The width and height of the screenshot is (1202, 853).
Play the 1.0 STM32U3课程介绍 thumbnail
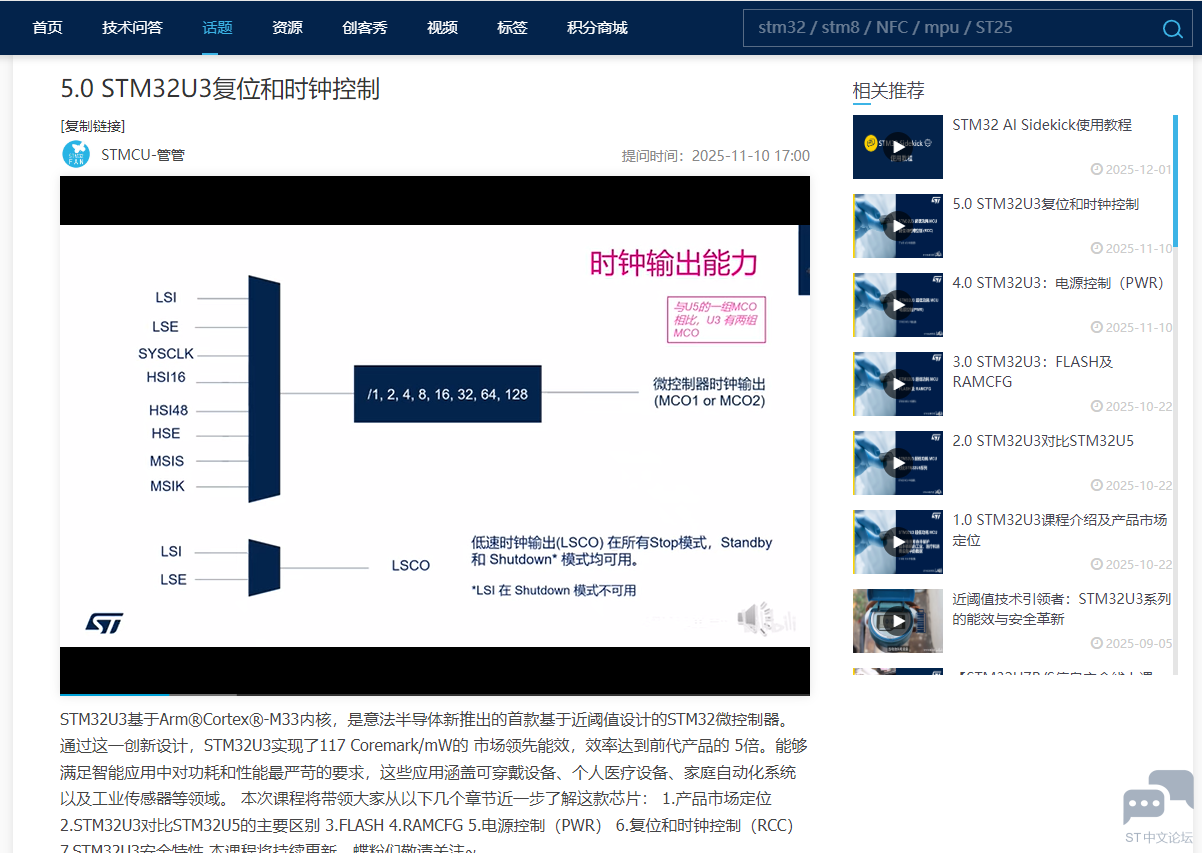[898, 542]
